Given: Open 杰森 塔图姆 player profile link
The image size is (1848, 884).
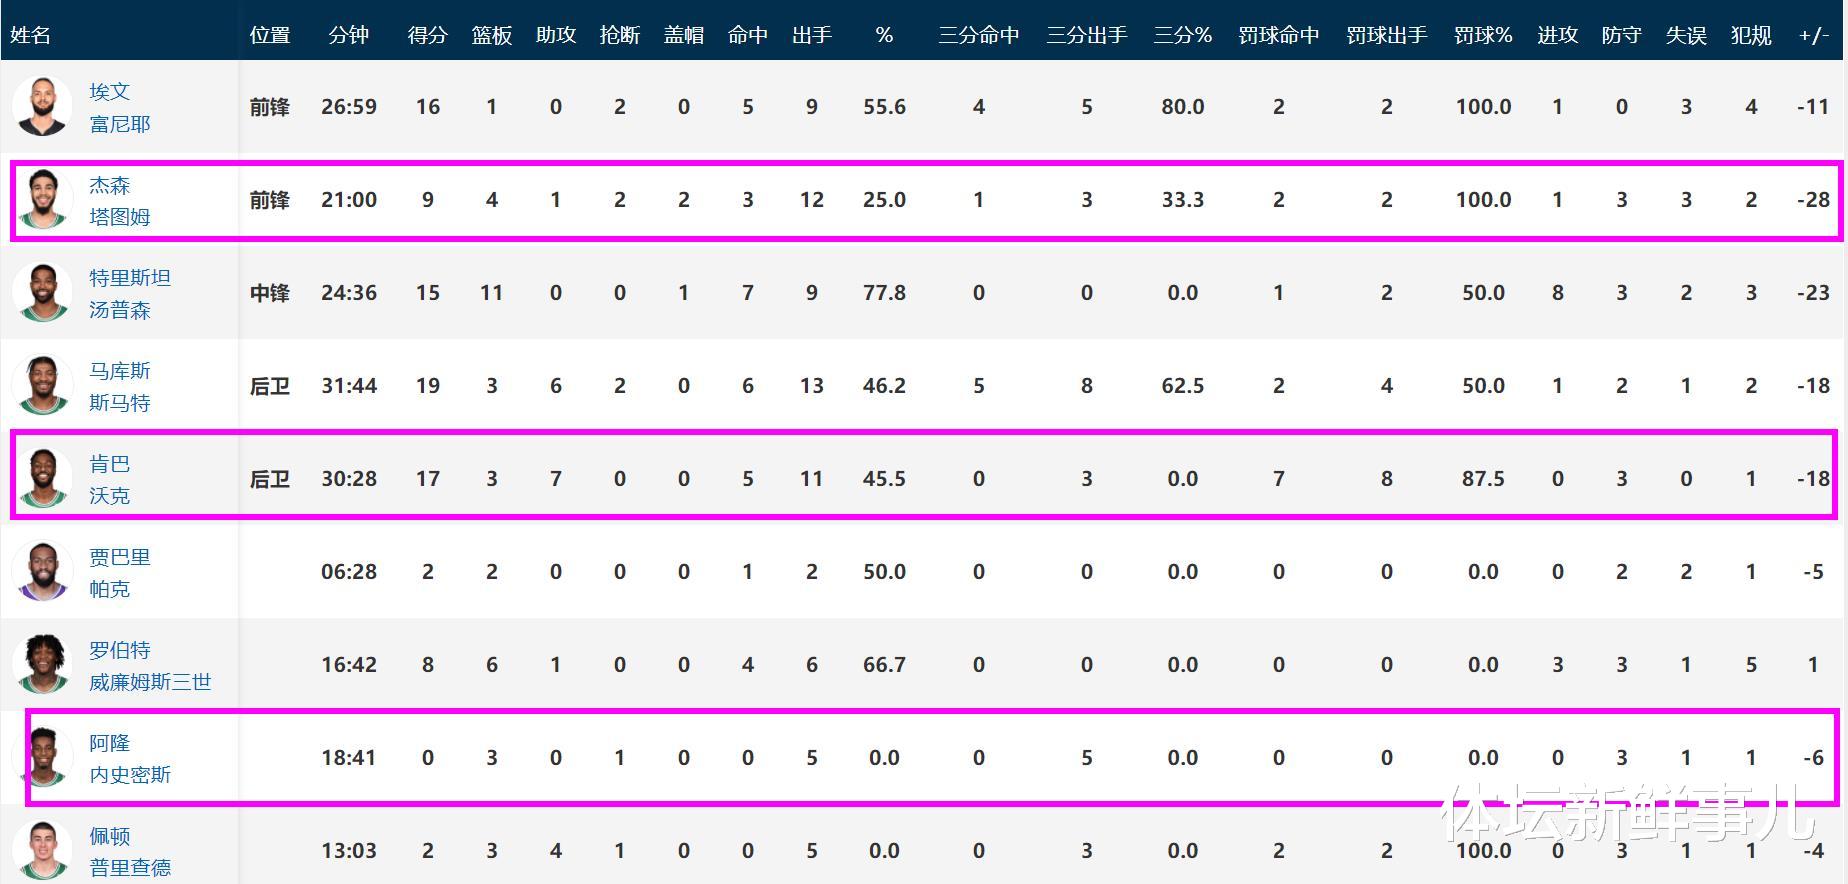Looking at the screenshot, I should pos(119,200).
